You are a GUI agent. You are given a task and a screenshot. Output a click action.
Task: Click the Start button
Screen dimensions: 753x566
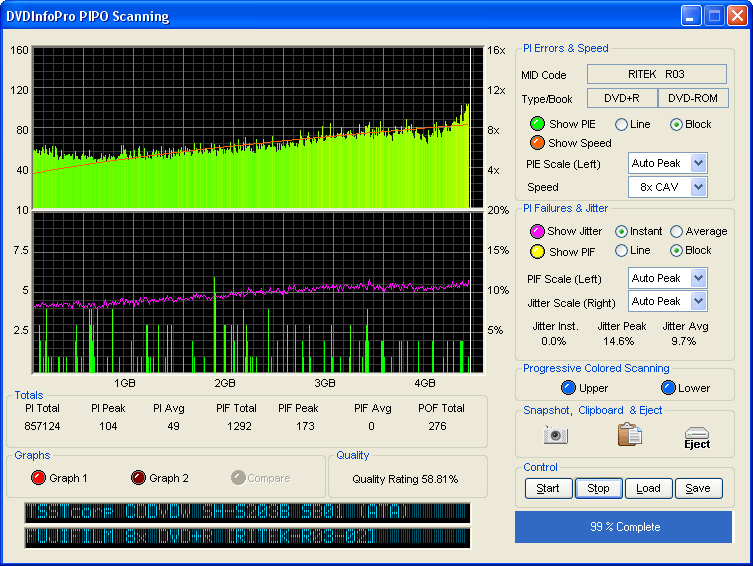(548, 488)
